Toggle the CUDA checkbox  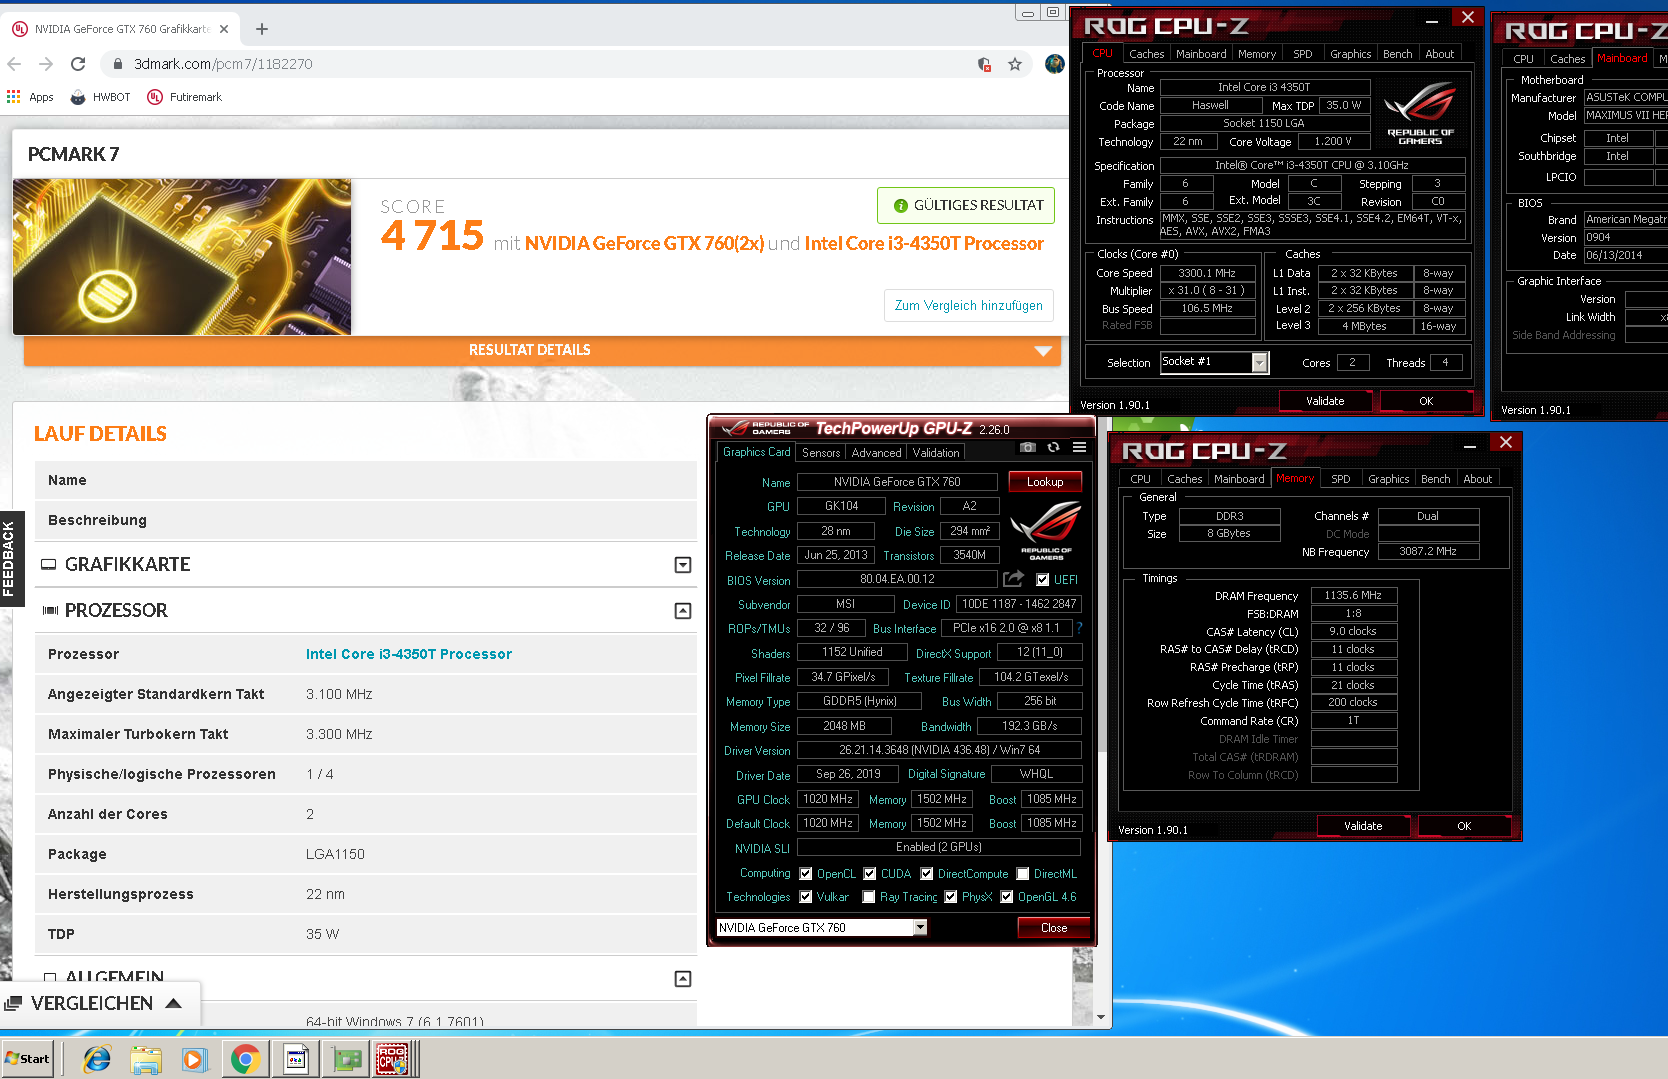[x=870, y=874]
